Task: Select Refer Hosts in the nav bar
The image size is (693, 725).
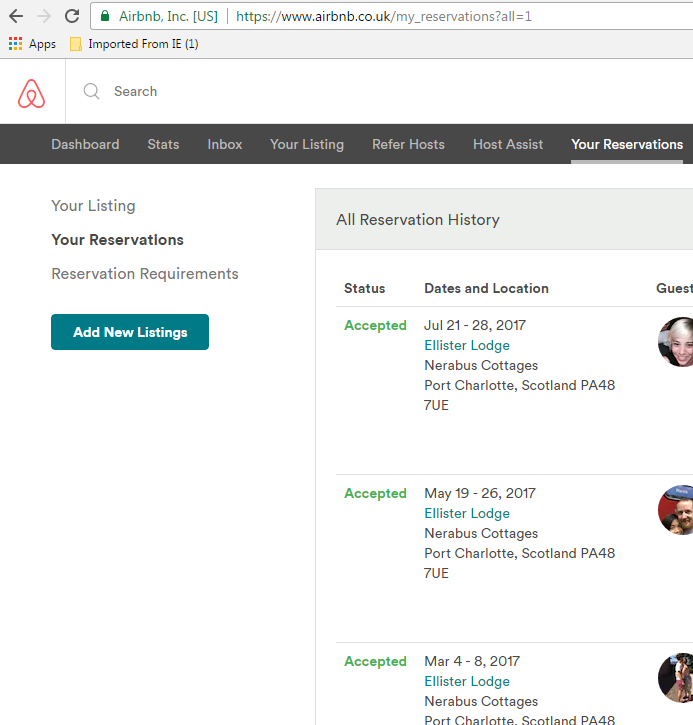Action: 408,144
